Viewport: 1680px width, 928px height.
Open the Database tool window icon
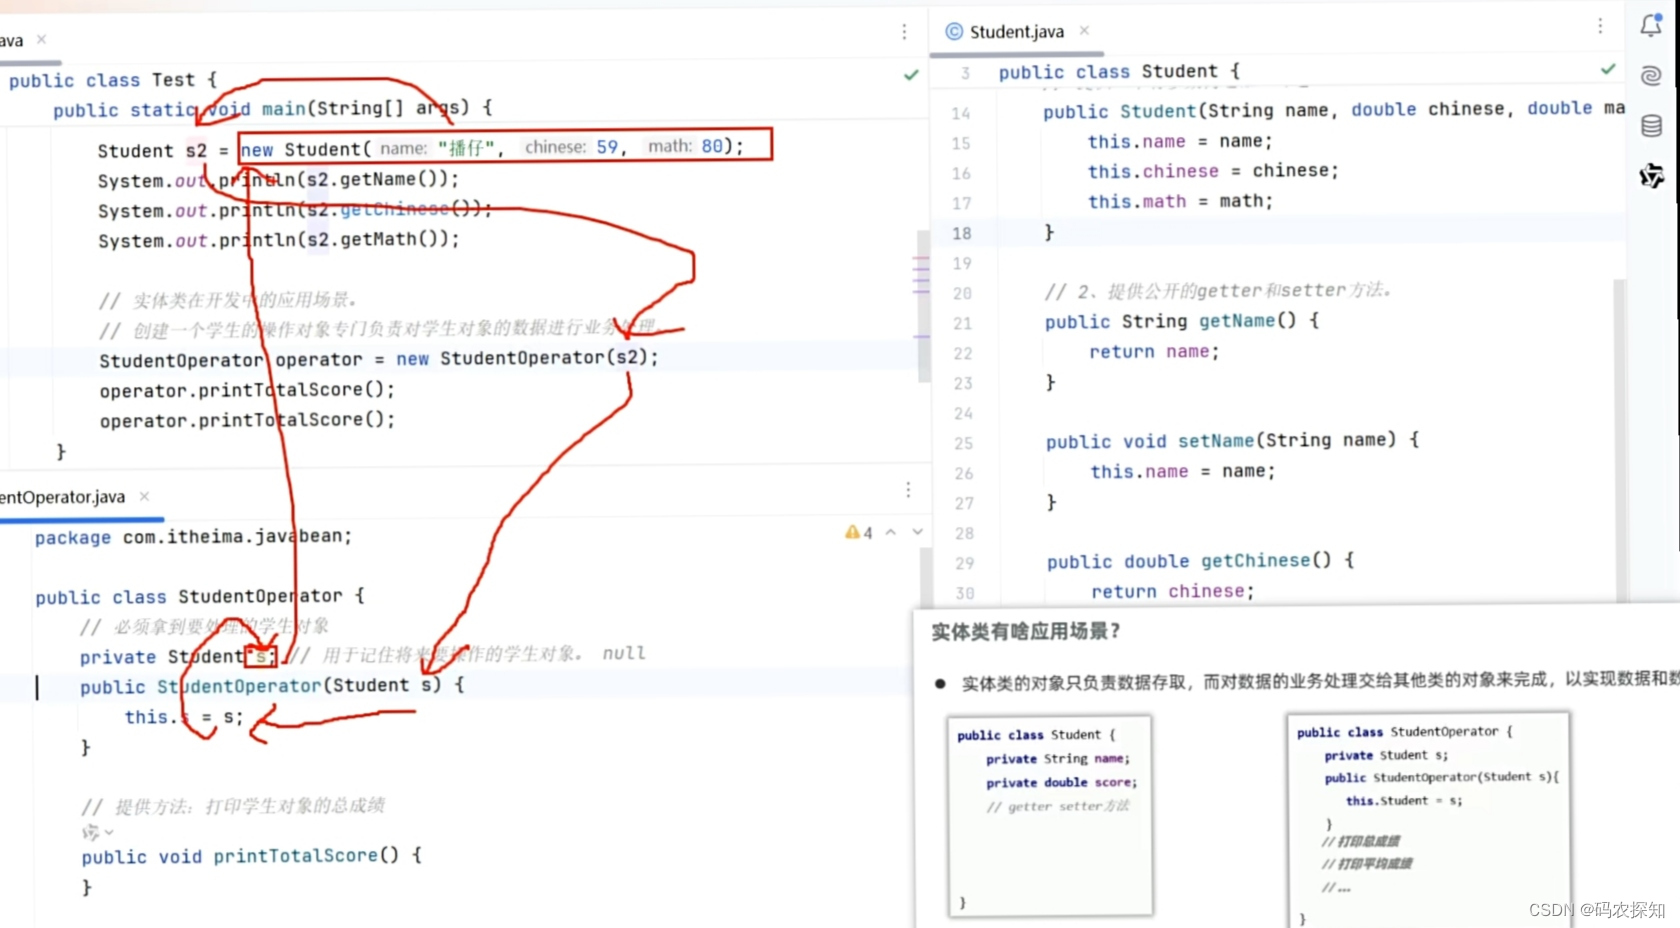(x=1651, y=126)
